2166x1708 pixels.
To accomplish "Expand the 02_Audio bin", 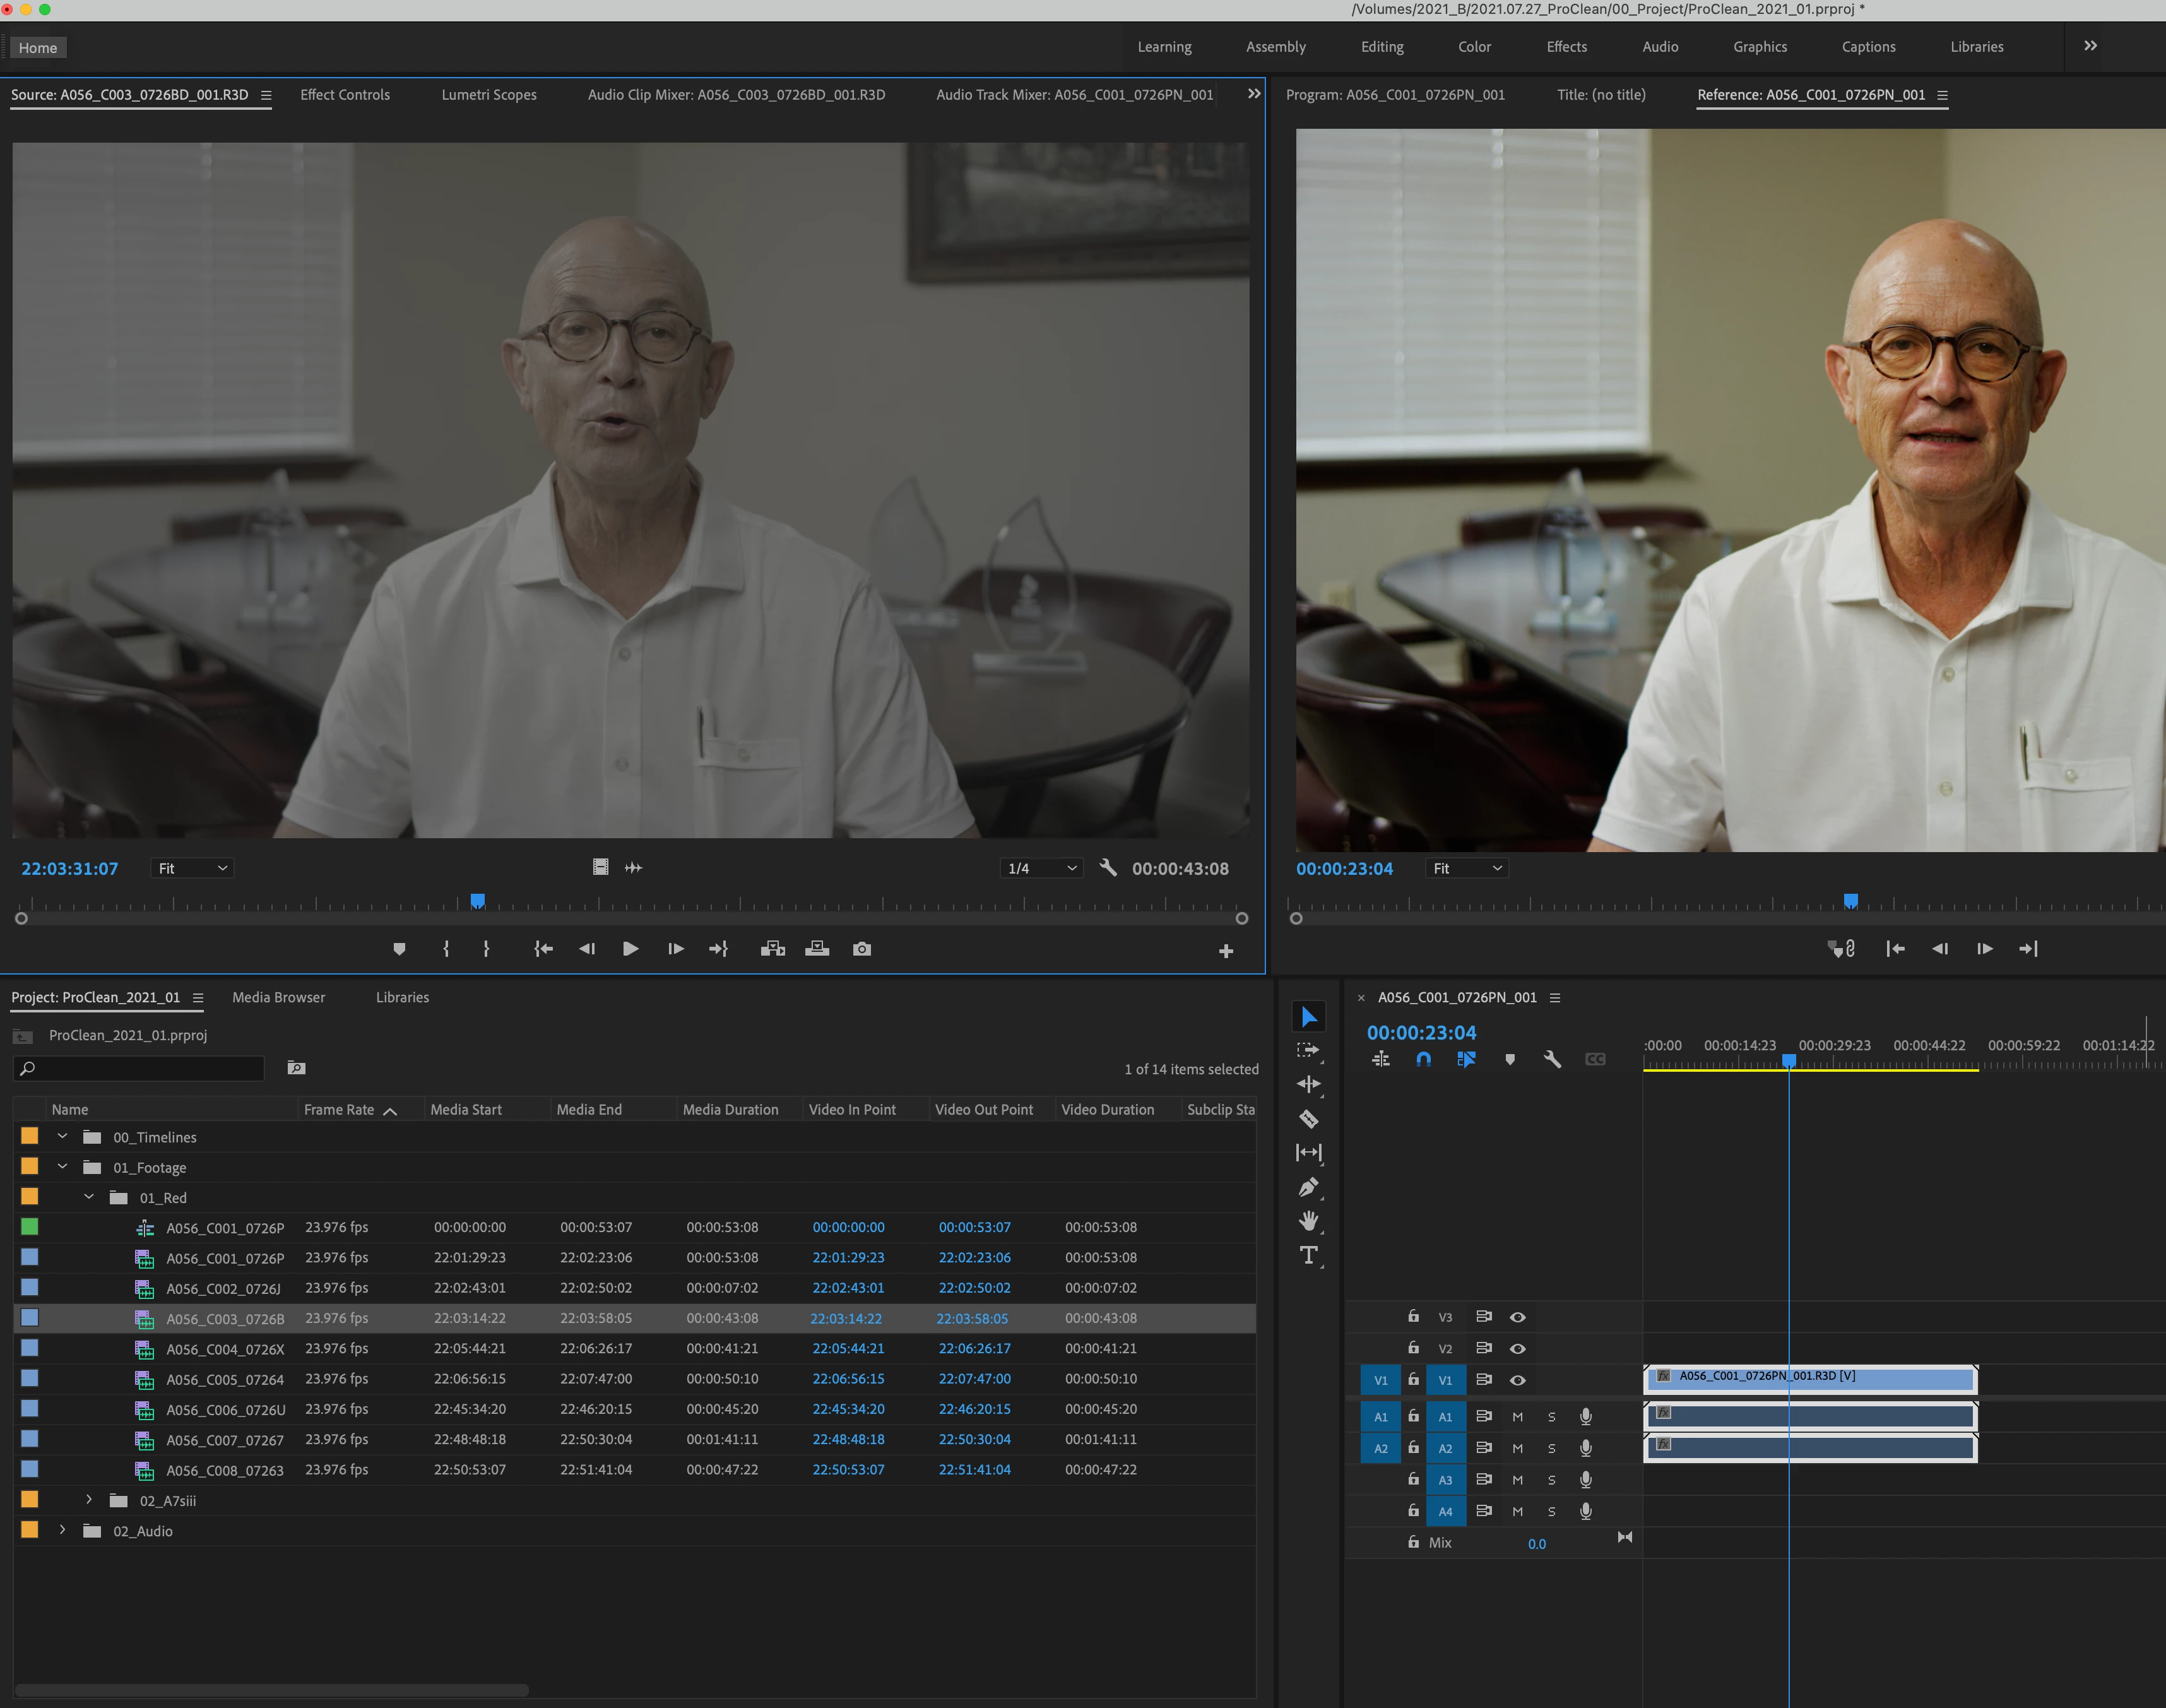I will point(62,1530).
